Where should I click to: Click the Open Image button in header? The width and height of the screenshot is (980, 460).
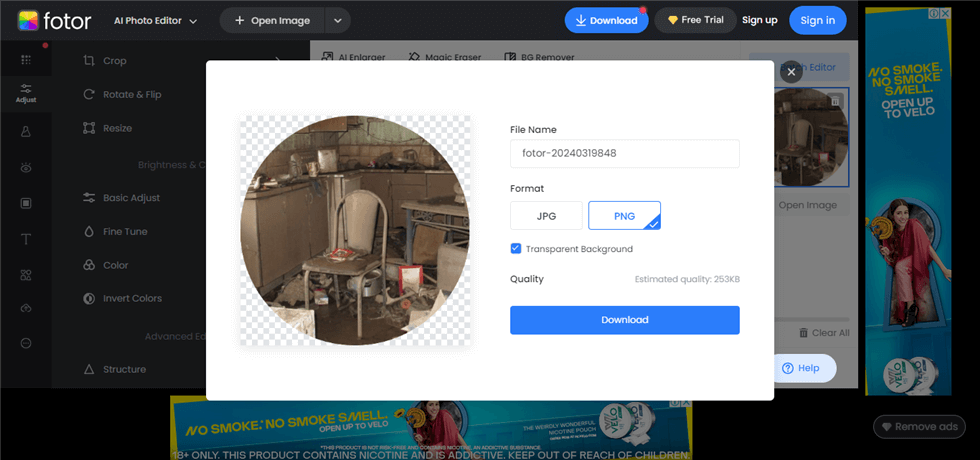[x=272, y=21]
